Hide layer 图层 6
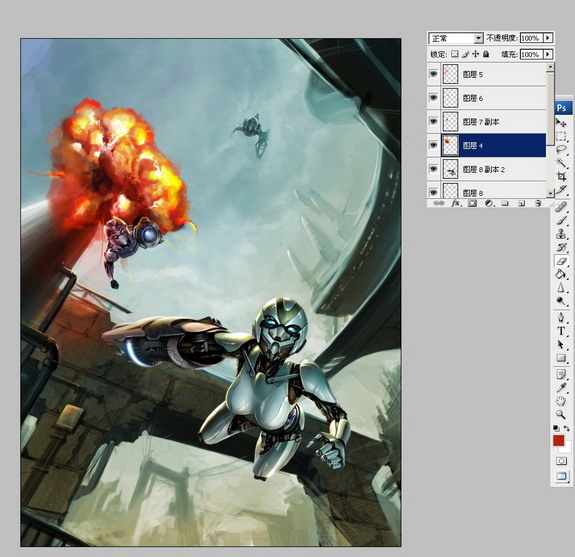The image size is (575, 557). tap(433, 98)
